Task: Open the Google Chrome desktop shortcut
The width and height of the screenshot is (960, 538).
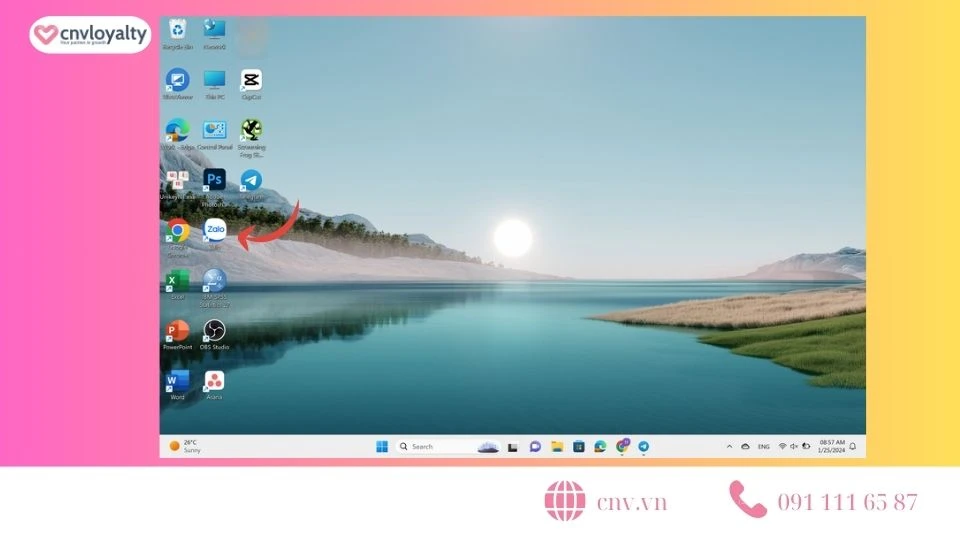Action: click(177, 232)
